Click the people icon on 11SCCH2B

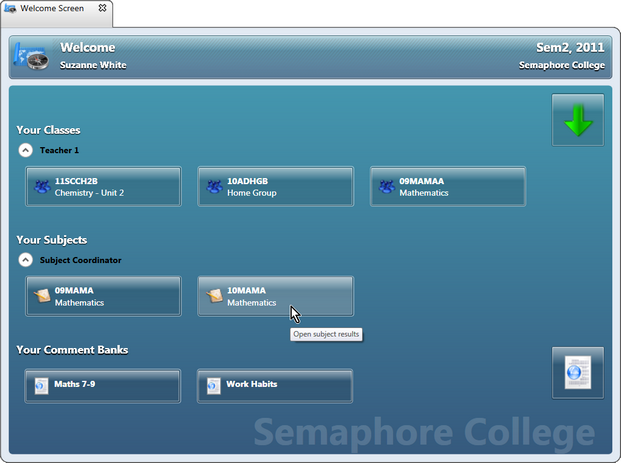point(42,187)
